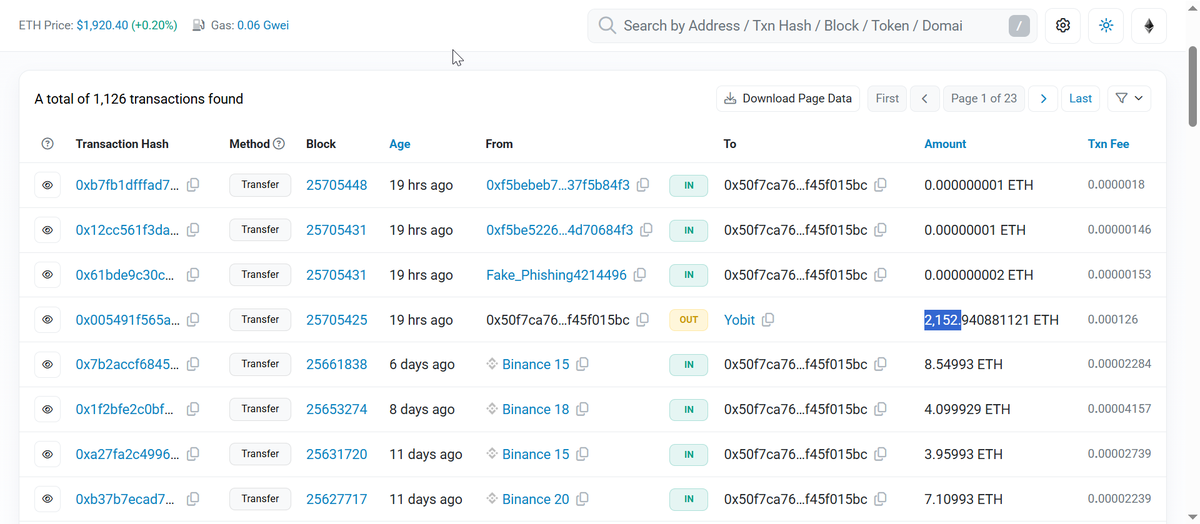Copy the Yobit recipient address
The width and height of the screenshot is (1200, 524).
(x=768, y=320)
